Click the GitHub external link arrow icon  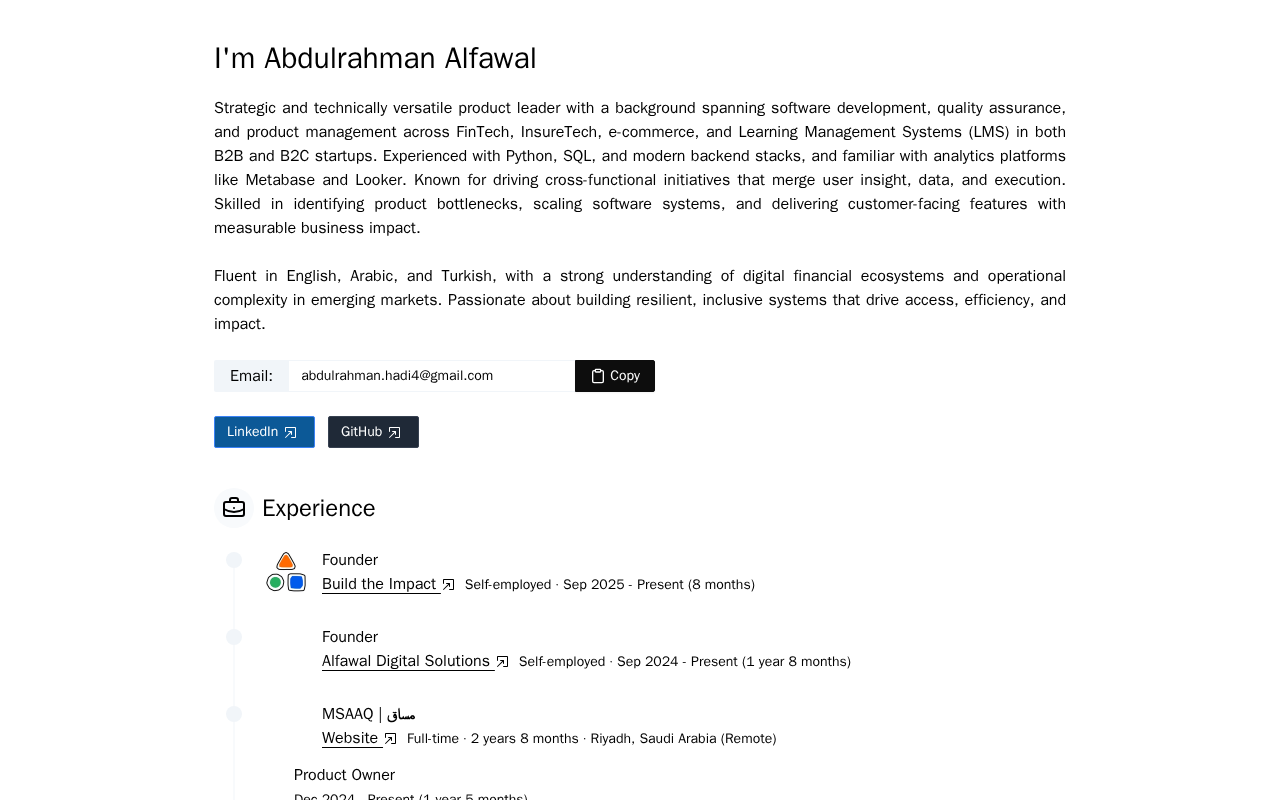tap(395, 432)
